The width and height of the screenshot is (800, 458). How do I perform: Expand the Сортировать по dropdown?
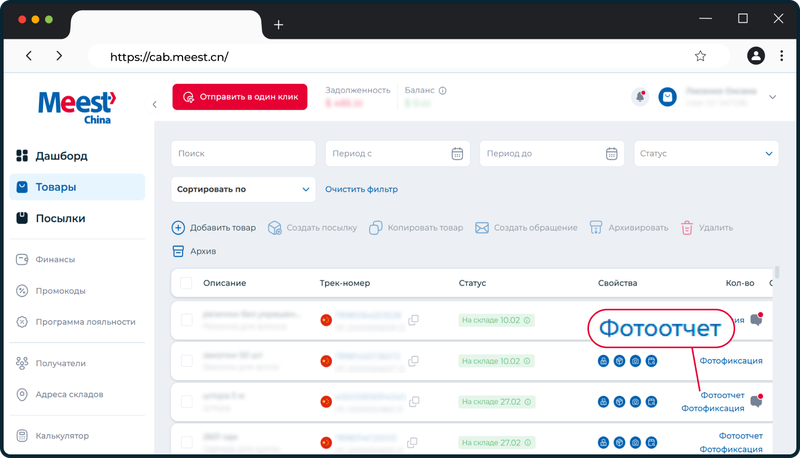tap(243, 189)
